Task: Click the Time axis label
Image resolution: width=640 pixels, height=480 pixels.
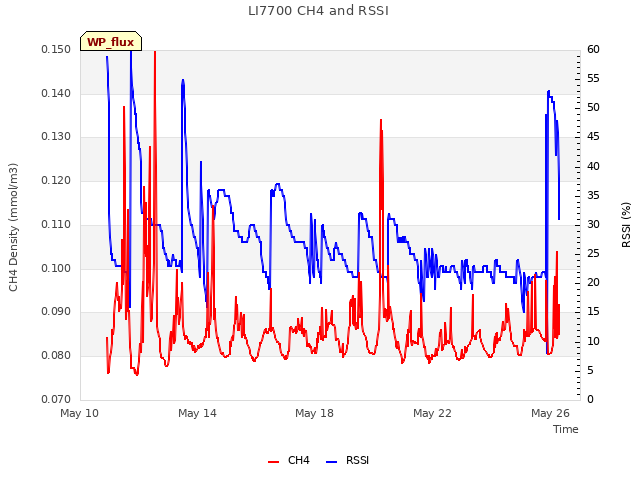Action: [565, 429]
